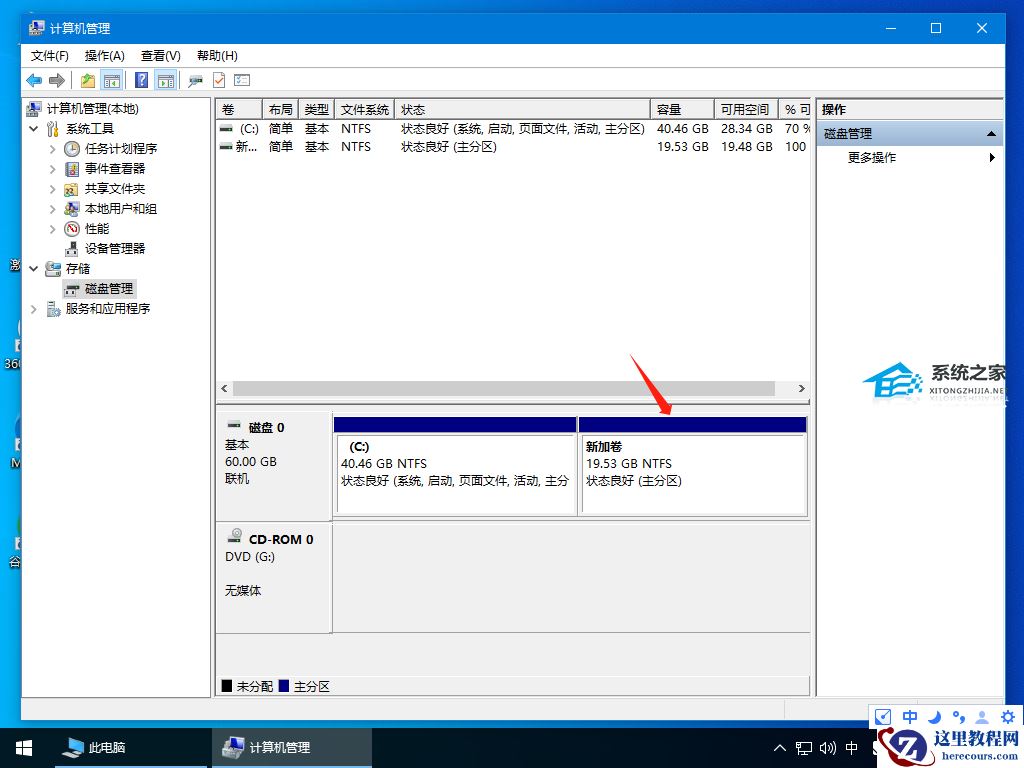1024x768 pixels.
Task: Select 任务计划程序 in the tree
Action: coord(121,148)
